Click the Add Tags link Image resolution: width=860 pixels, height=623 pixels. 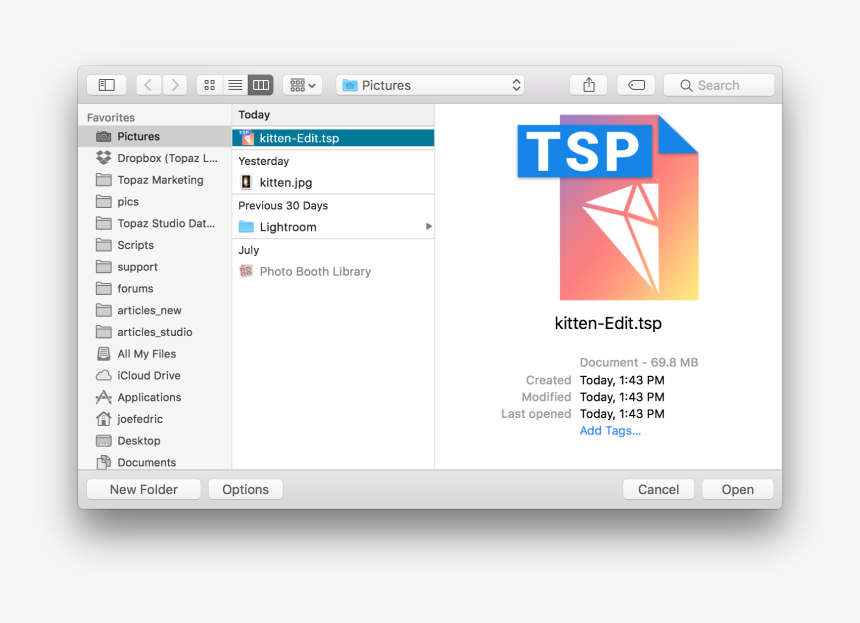click(x=610, y=430)
